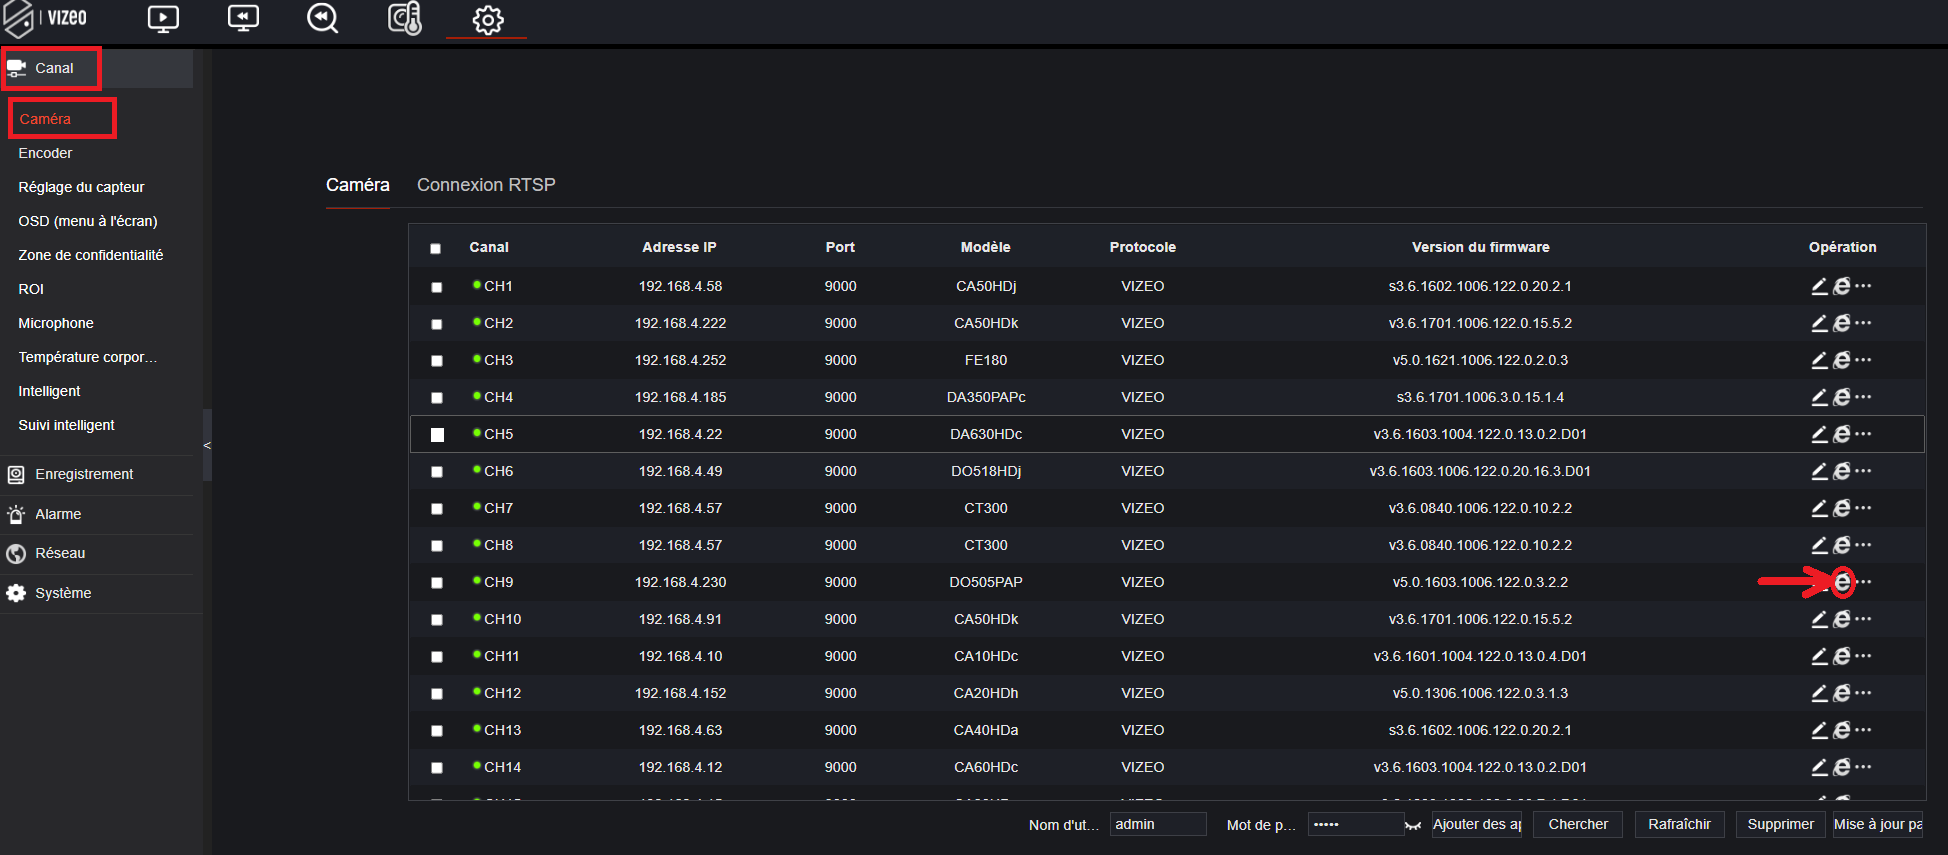The height and width of the screenshot is (855, 1948).
Task: Open the camera temperature icon
Action: coord(405,19)
